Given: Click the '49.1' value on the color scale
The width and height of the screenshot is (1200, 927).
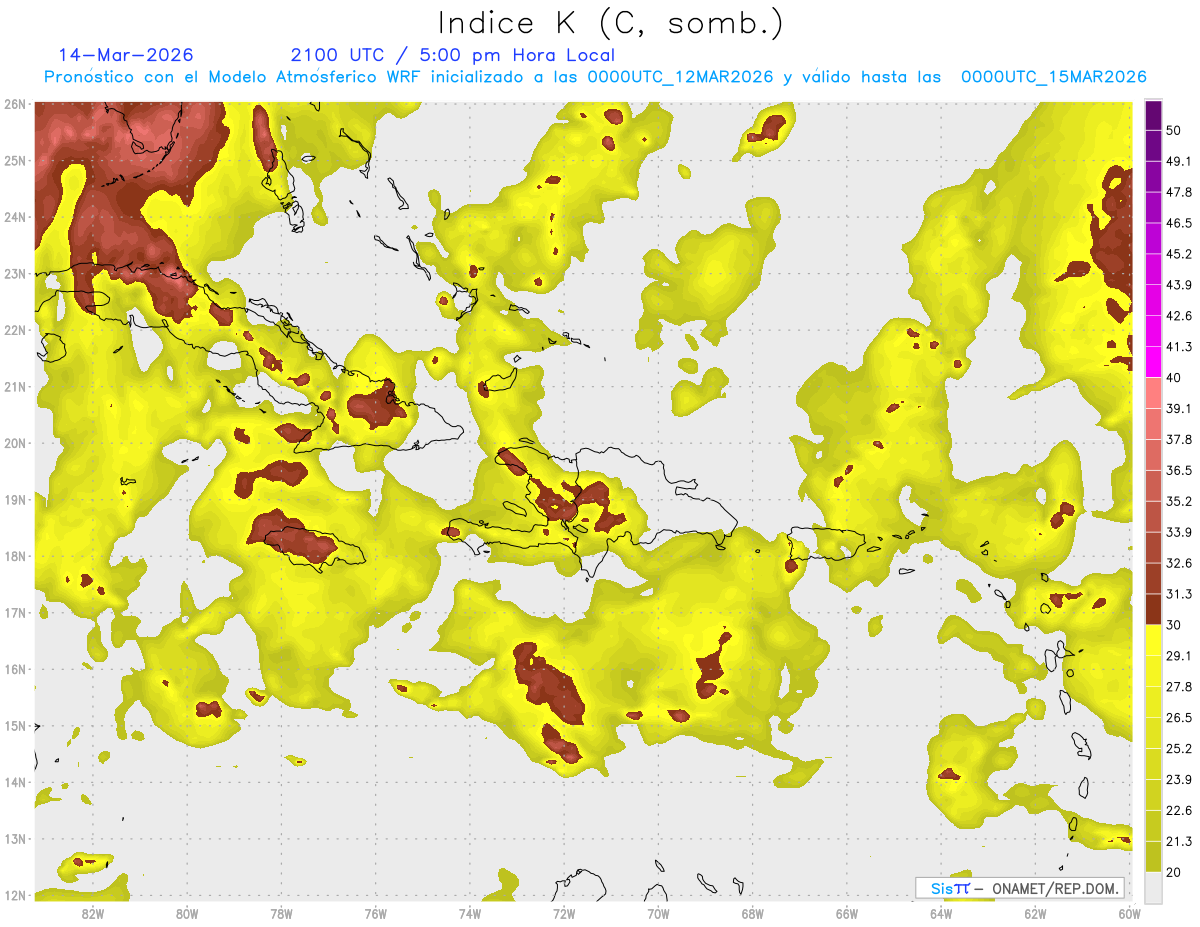Looking at the screenshot, I should pyautogui.click(x=1179, y=161).
